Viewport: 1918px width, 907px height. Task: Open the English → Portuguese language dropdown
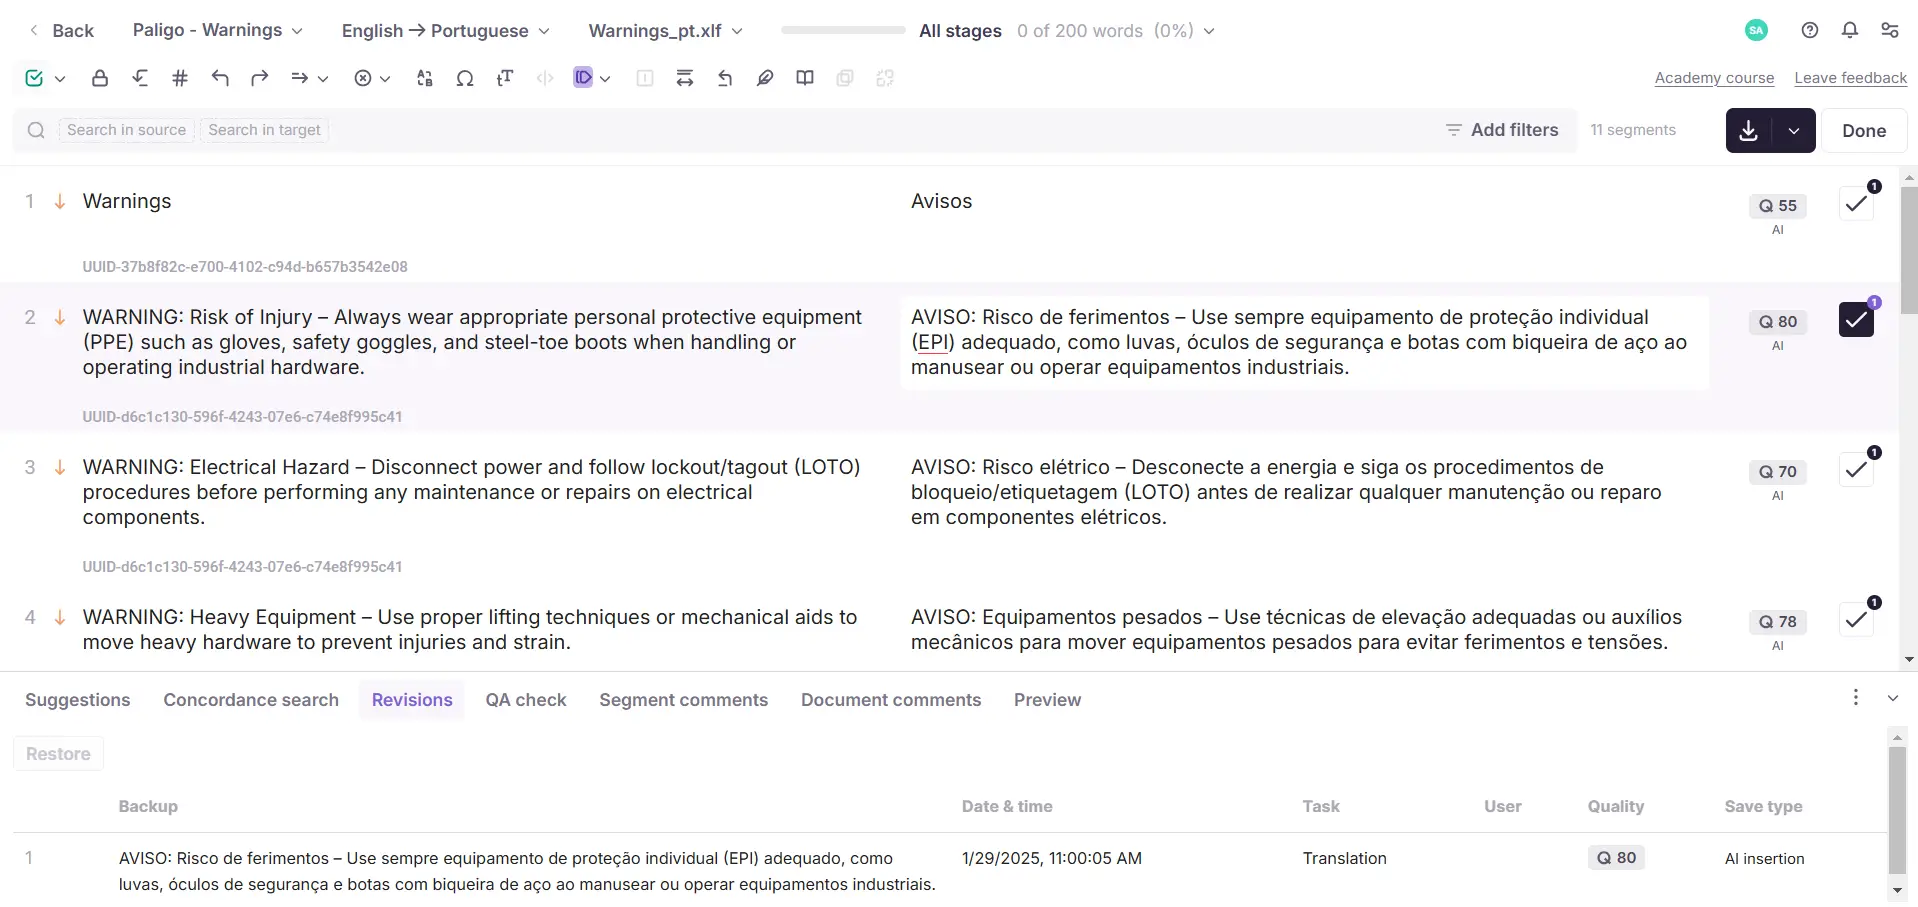[x=446, y=31]
